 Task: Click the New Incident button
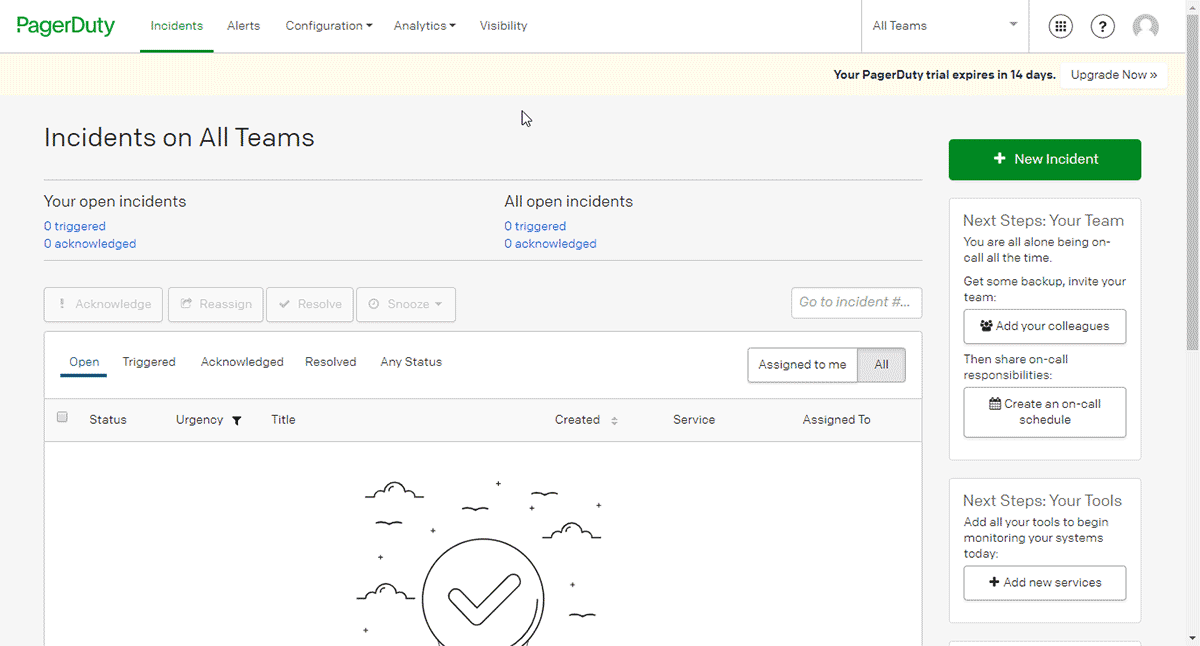click(x=1044, y=159)
